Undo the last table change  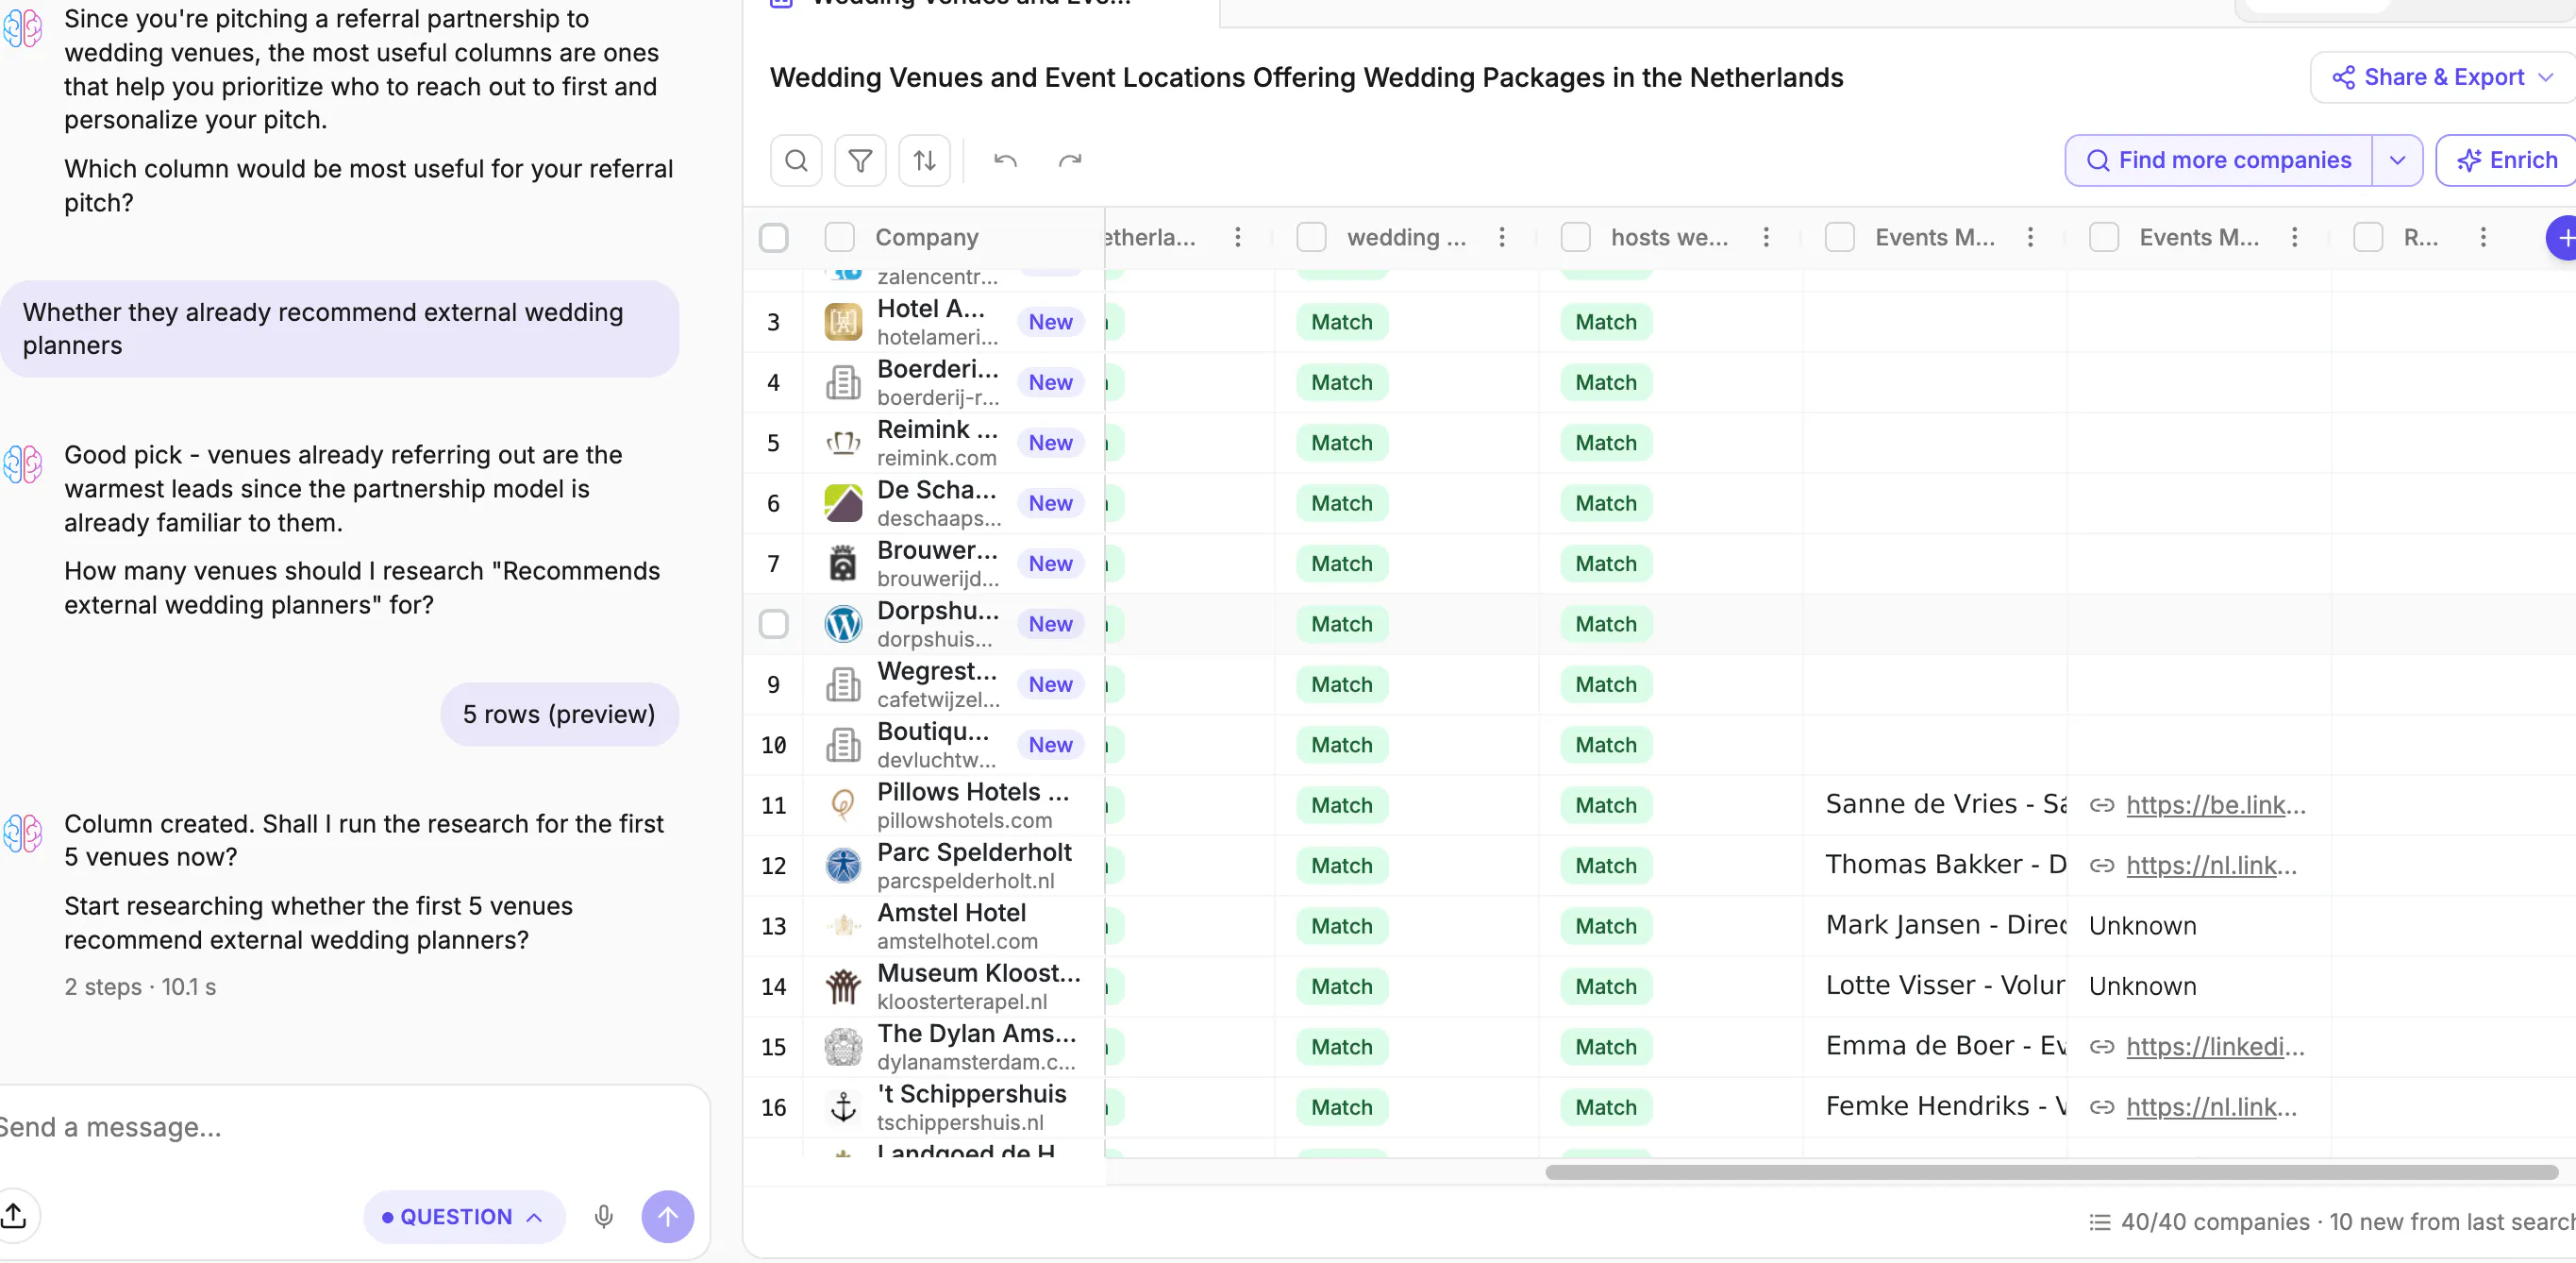1005,160
